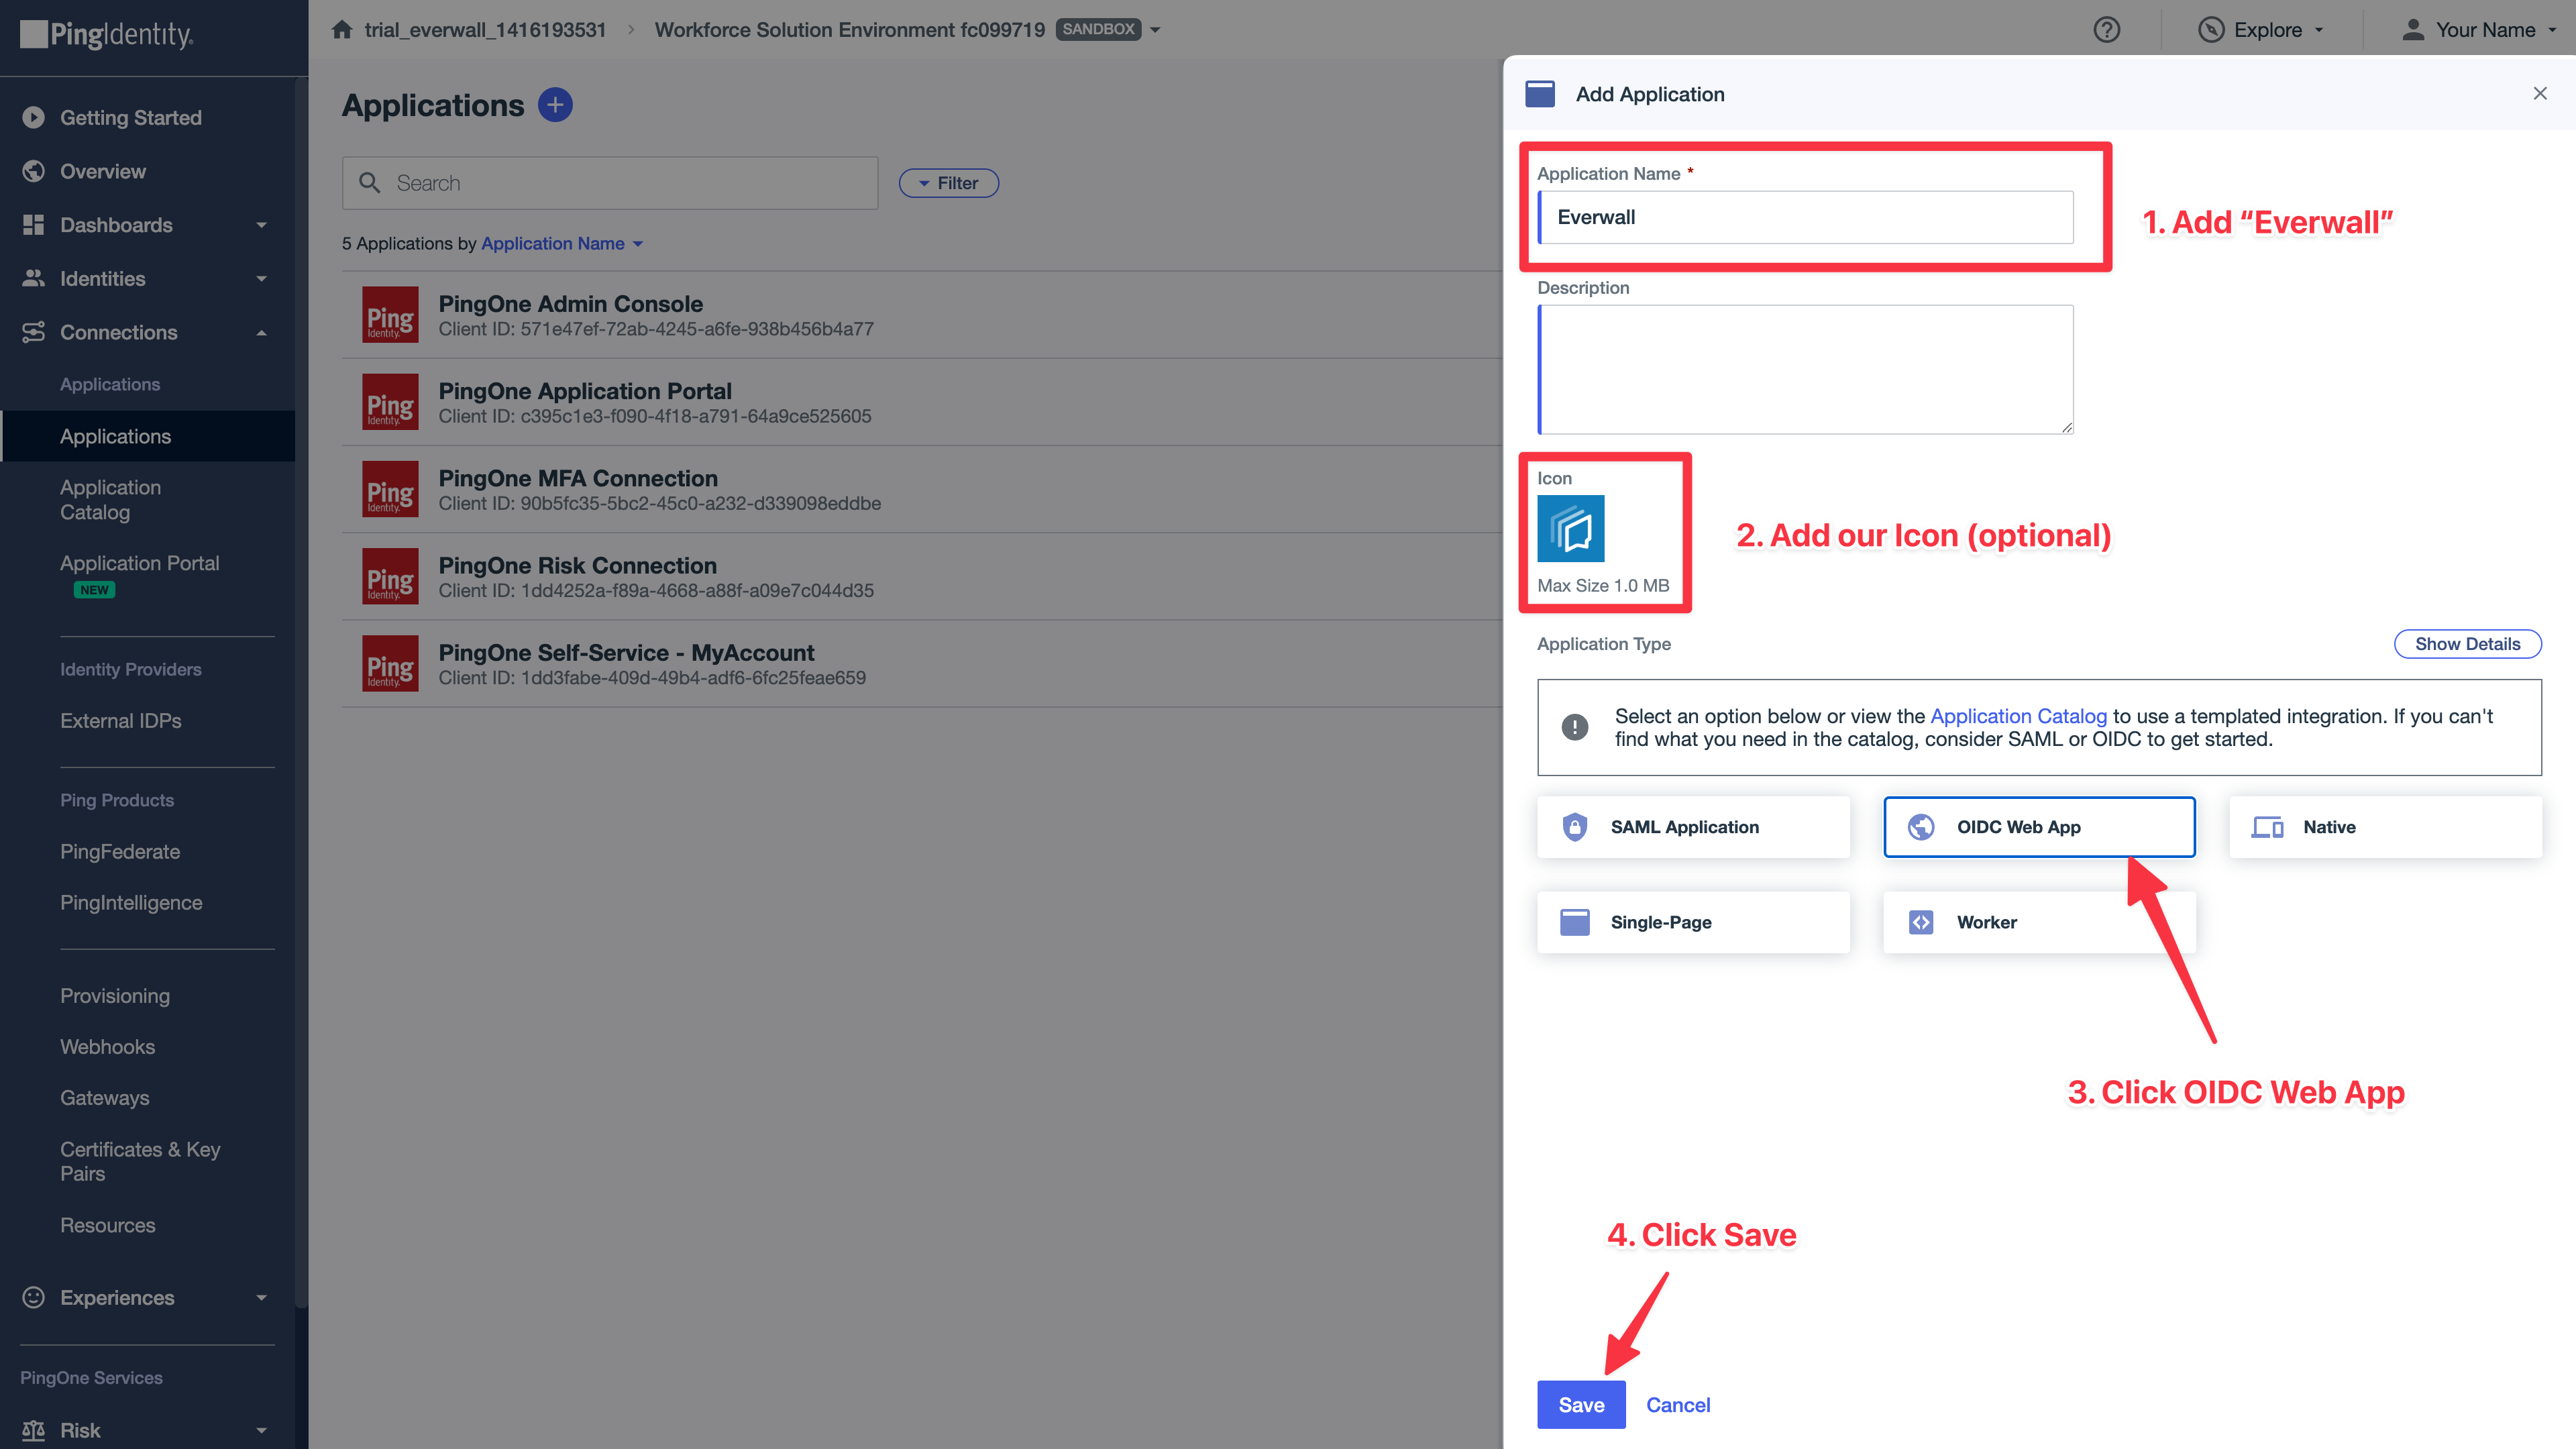Click the info exclamation icon

[x=1574, y=727]
